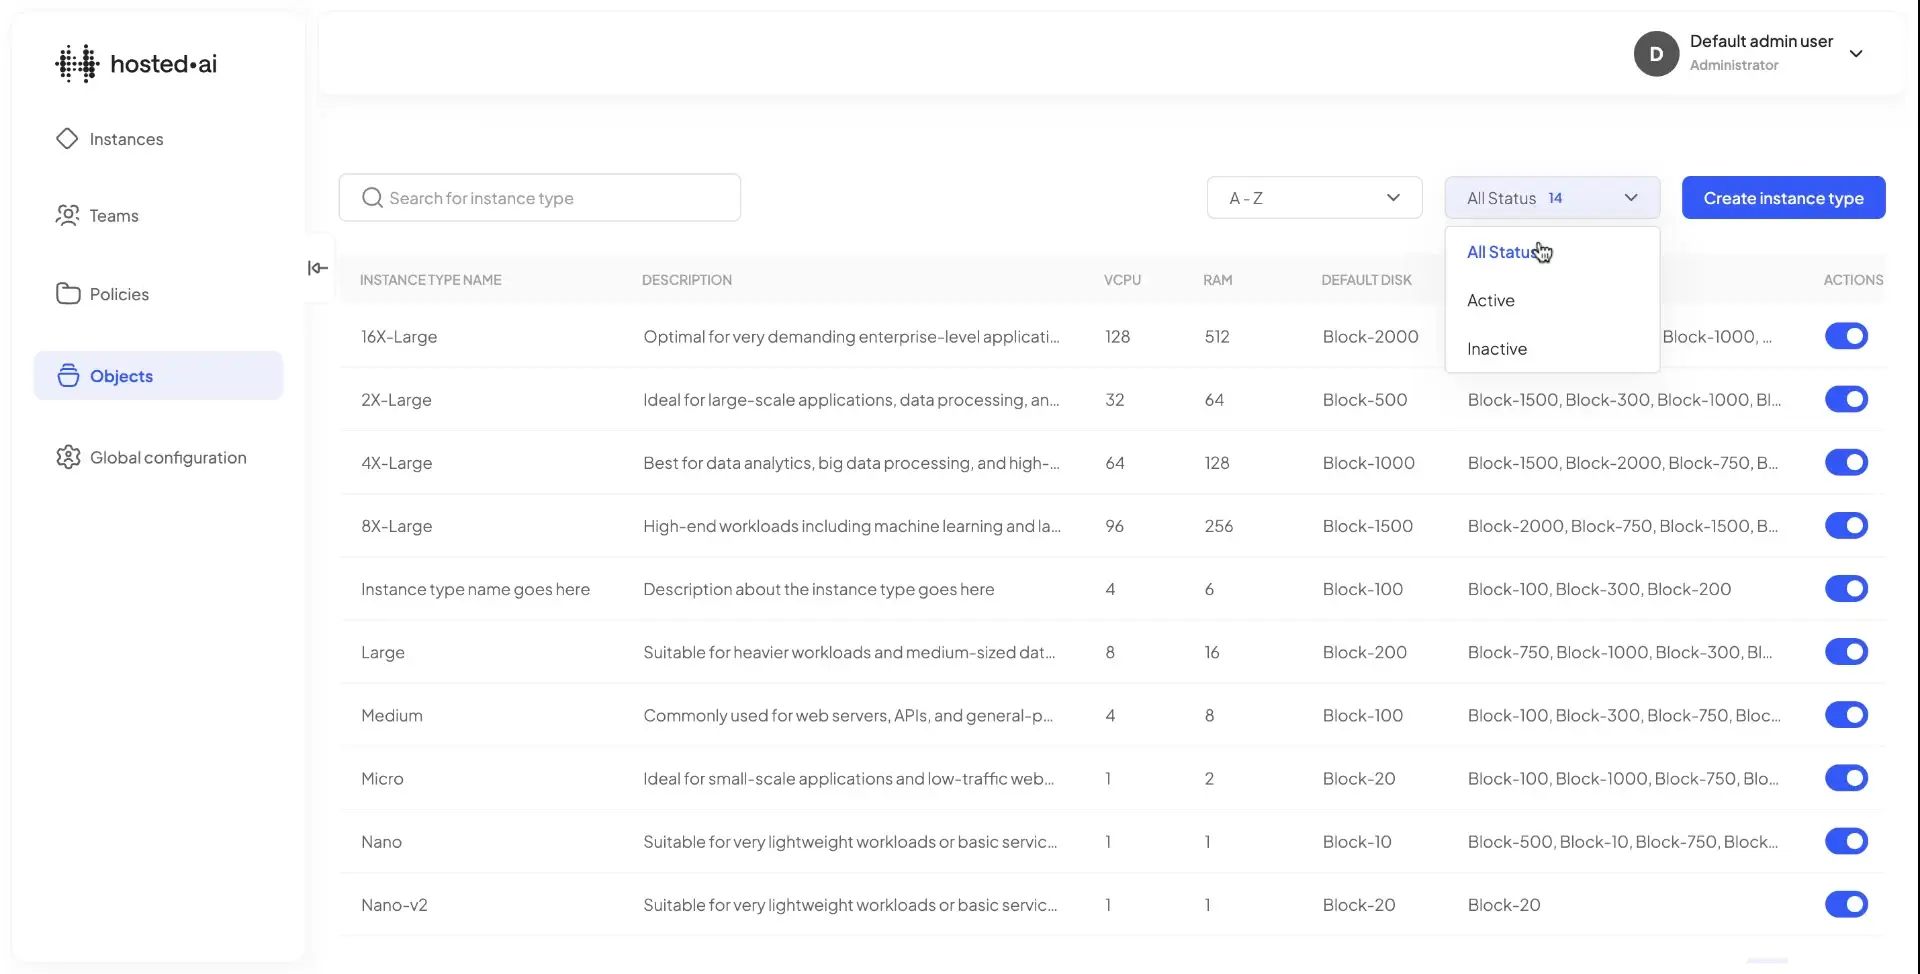Expand the admin user account menu

(x=1857, y=53)
